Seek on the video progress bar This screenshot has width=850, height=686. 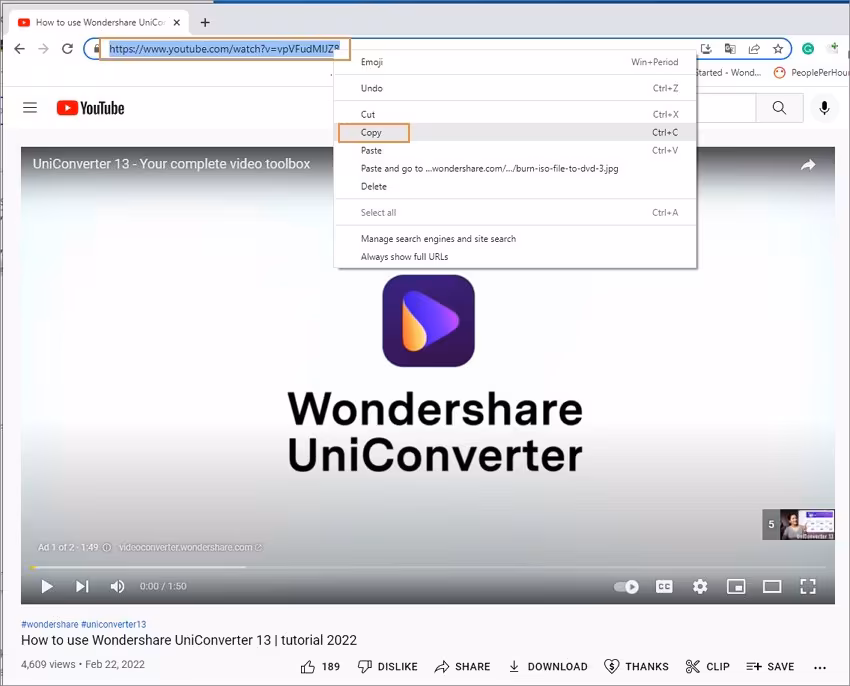pyautogui.click(x=428, y=567)
